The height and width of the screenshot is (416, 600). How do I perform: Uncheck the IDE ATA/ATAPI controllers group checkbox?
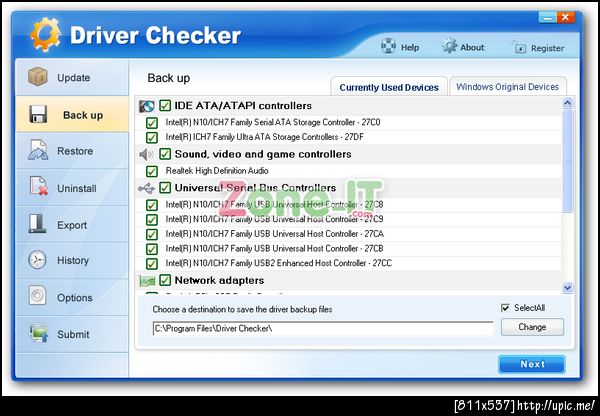click(165, 106)
